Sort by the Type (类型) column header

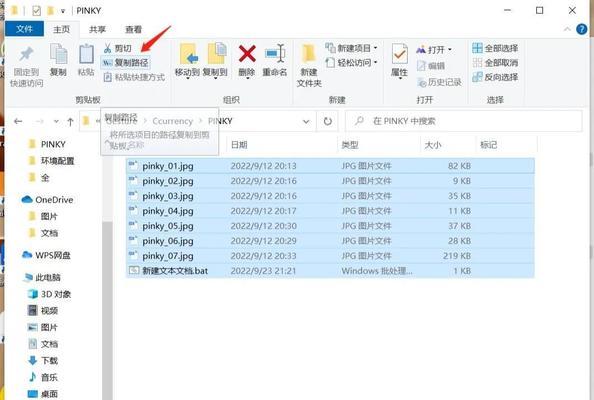coord(379,145)
